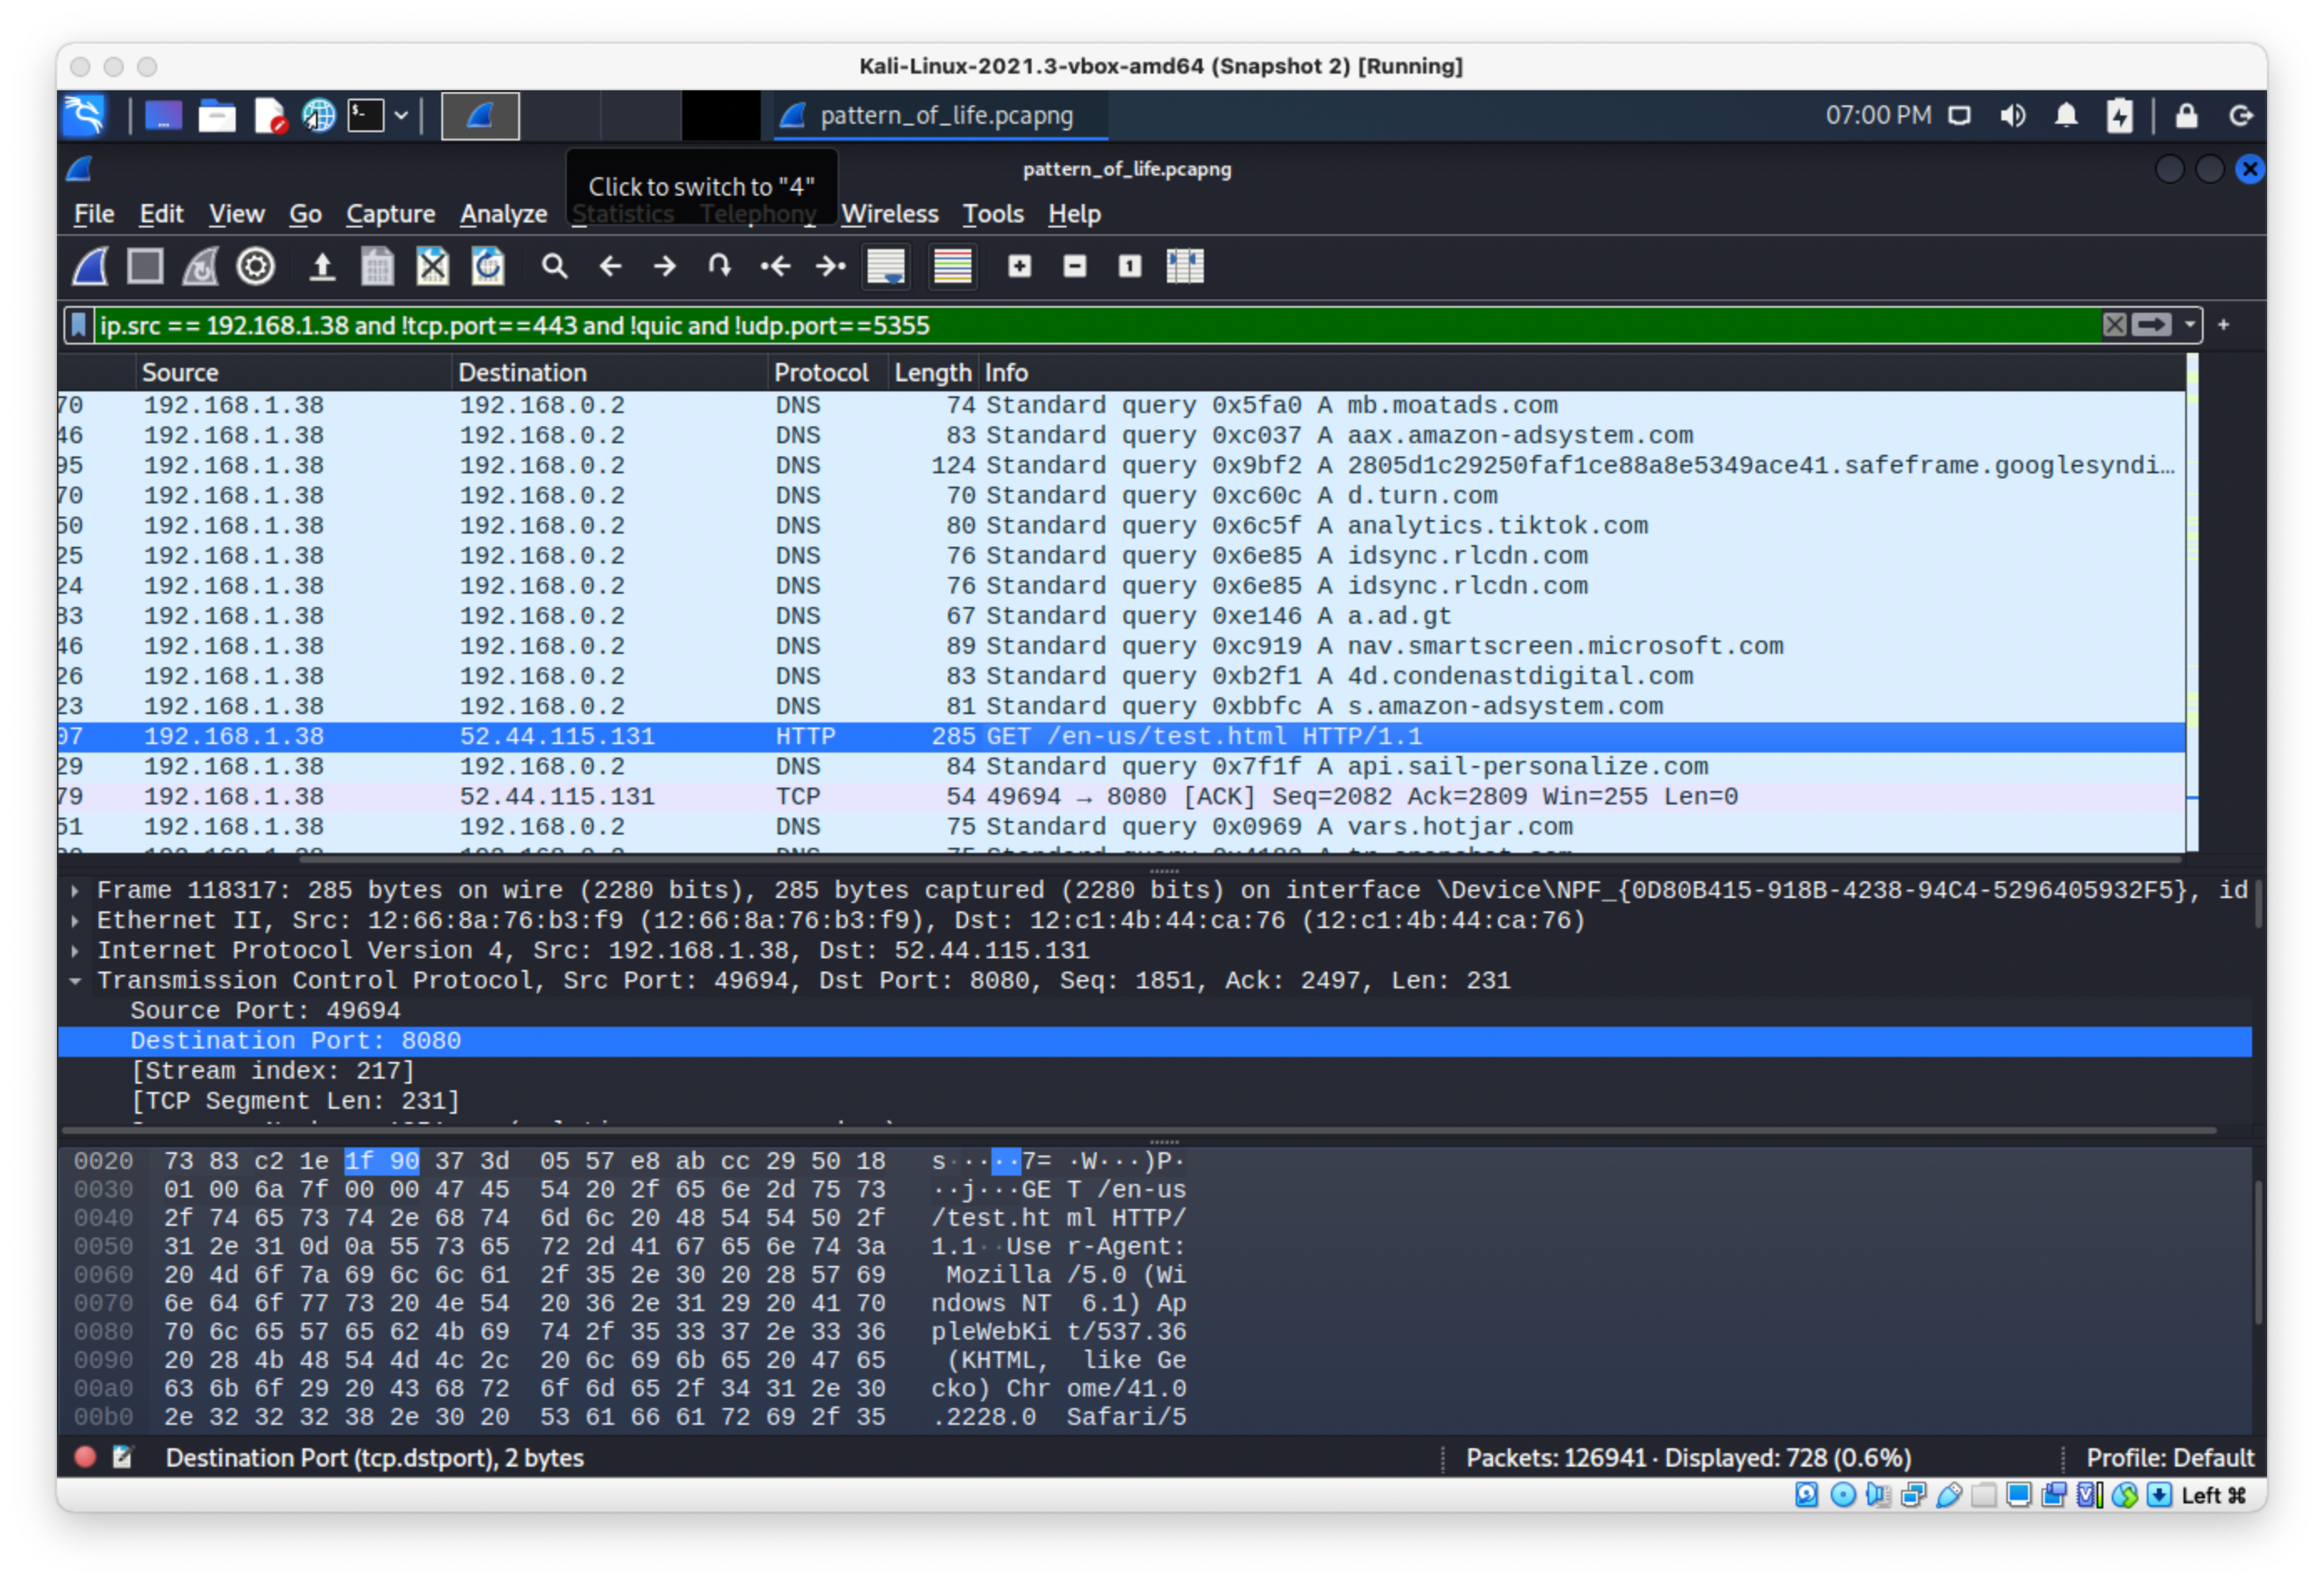This screenshot has width=2324, height=1582.
Task: Open the View menu
Action: [236, 214]
